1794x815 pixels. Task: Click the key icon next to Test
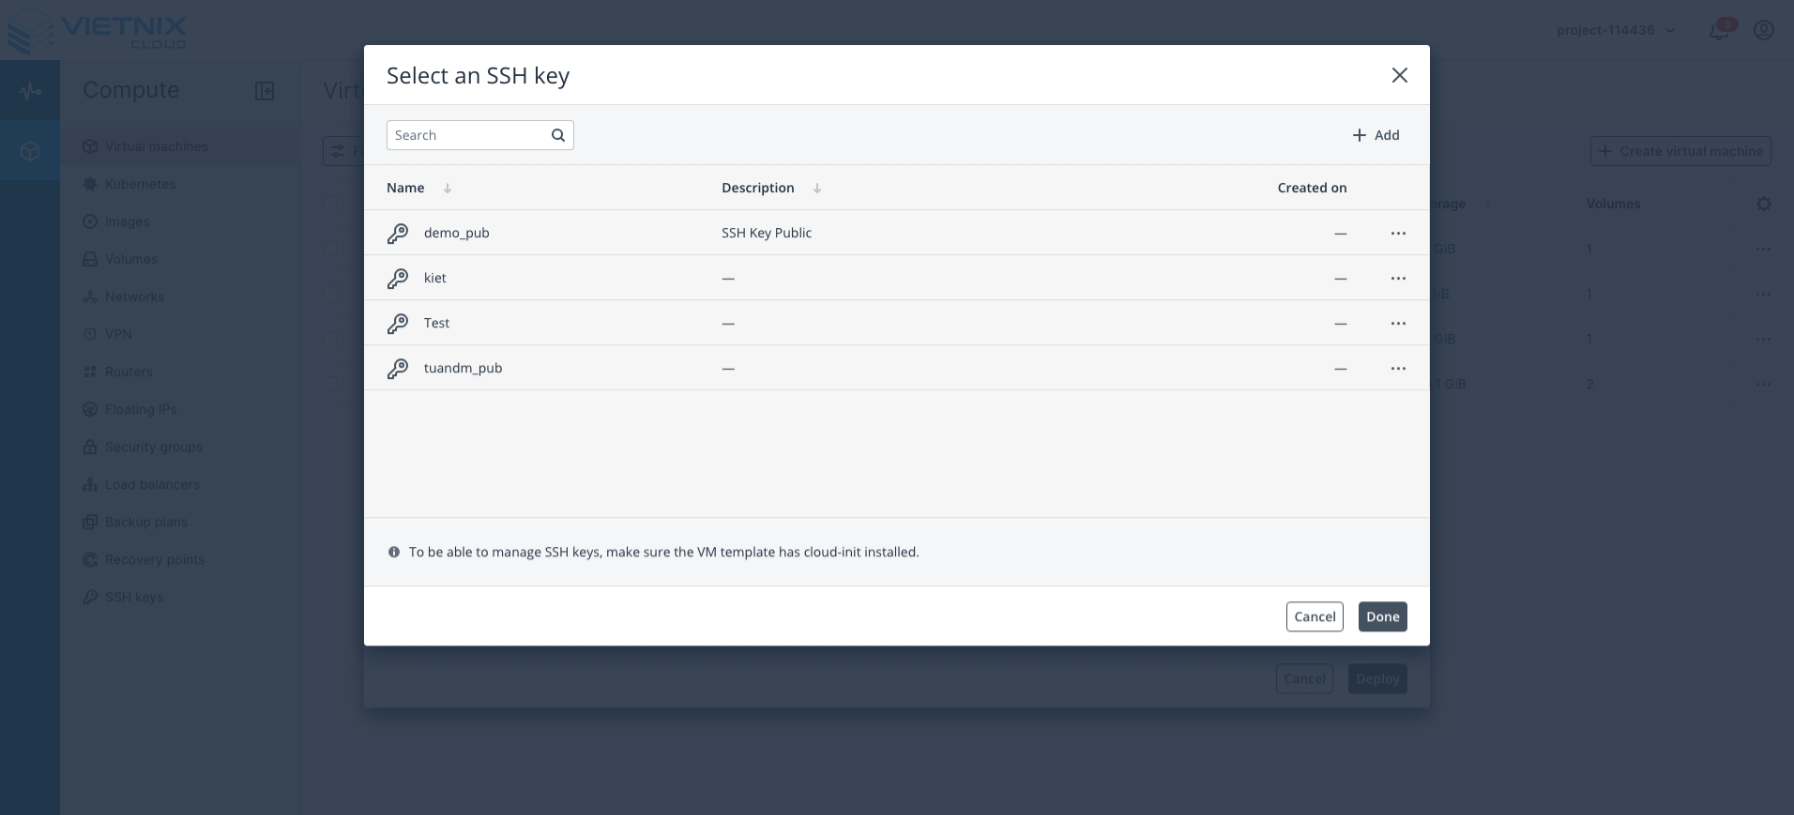tap(398, 323)
